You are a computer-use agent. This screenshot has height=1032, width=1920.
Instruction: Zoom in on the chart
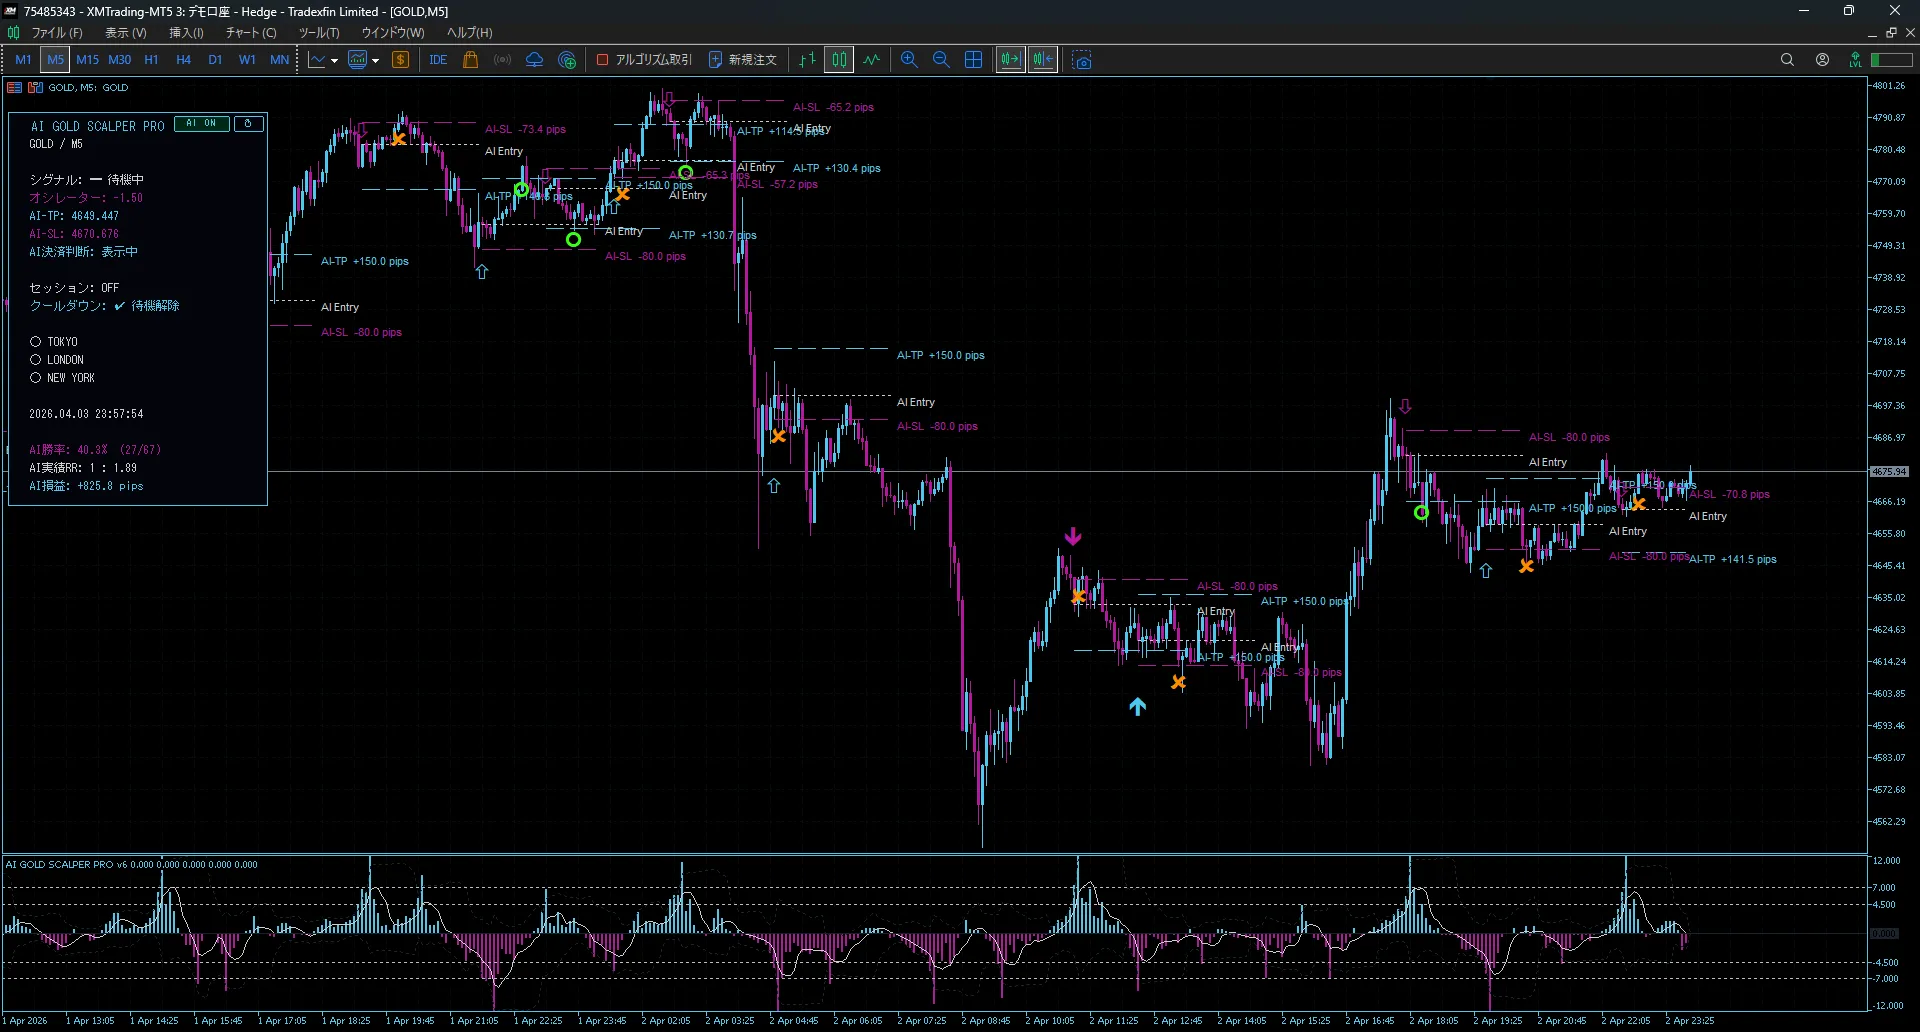(x=909, y=60)
